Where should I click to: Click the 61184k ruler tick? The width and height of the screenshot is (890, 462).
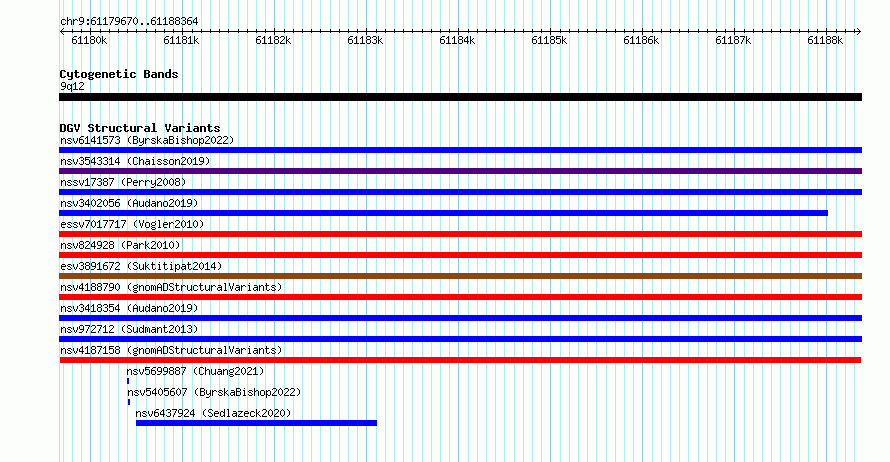[457, 40]
